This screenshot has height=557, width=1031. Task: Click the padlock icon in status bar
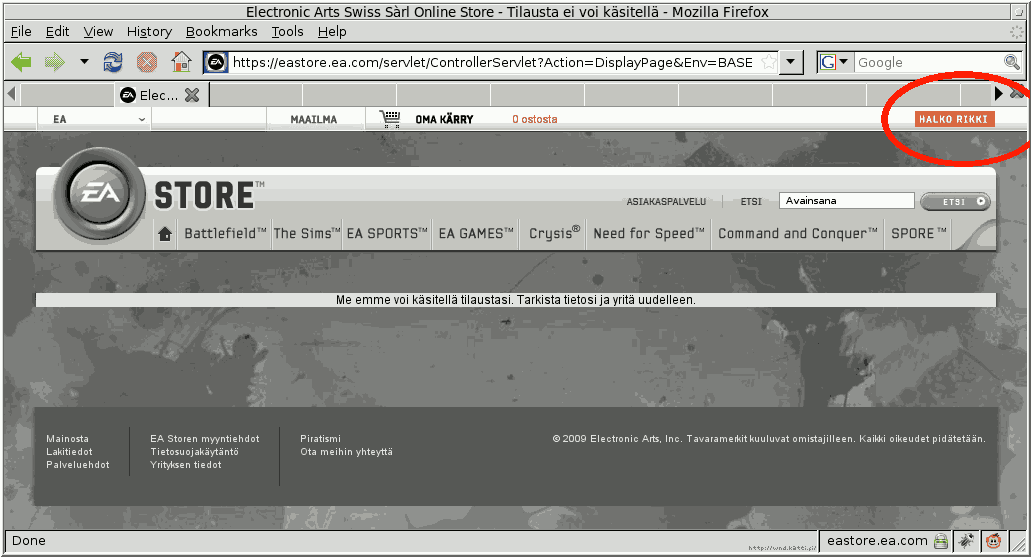point(941,541)
